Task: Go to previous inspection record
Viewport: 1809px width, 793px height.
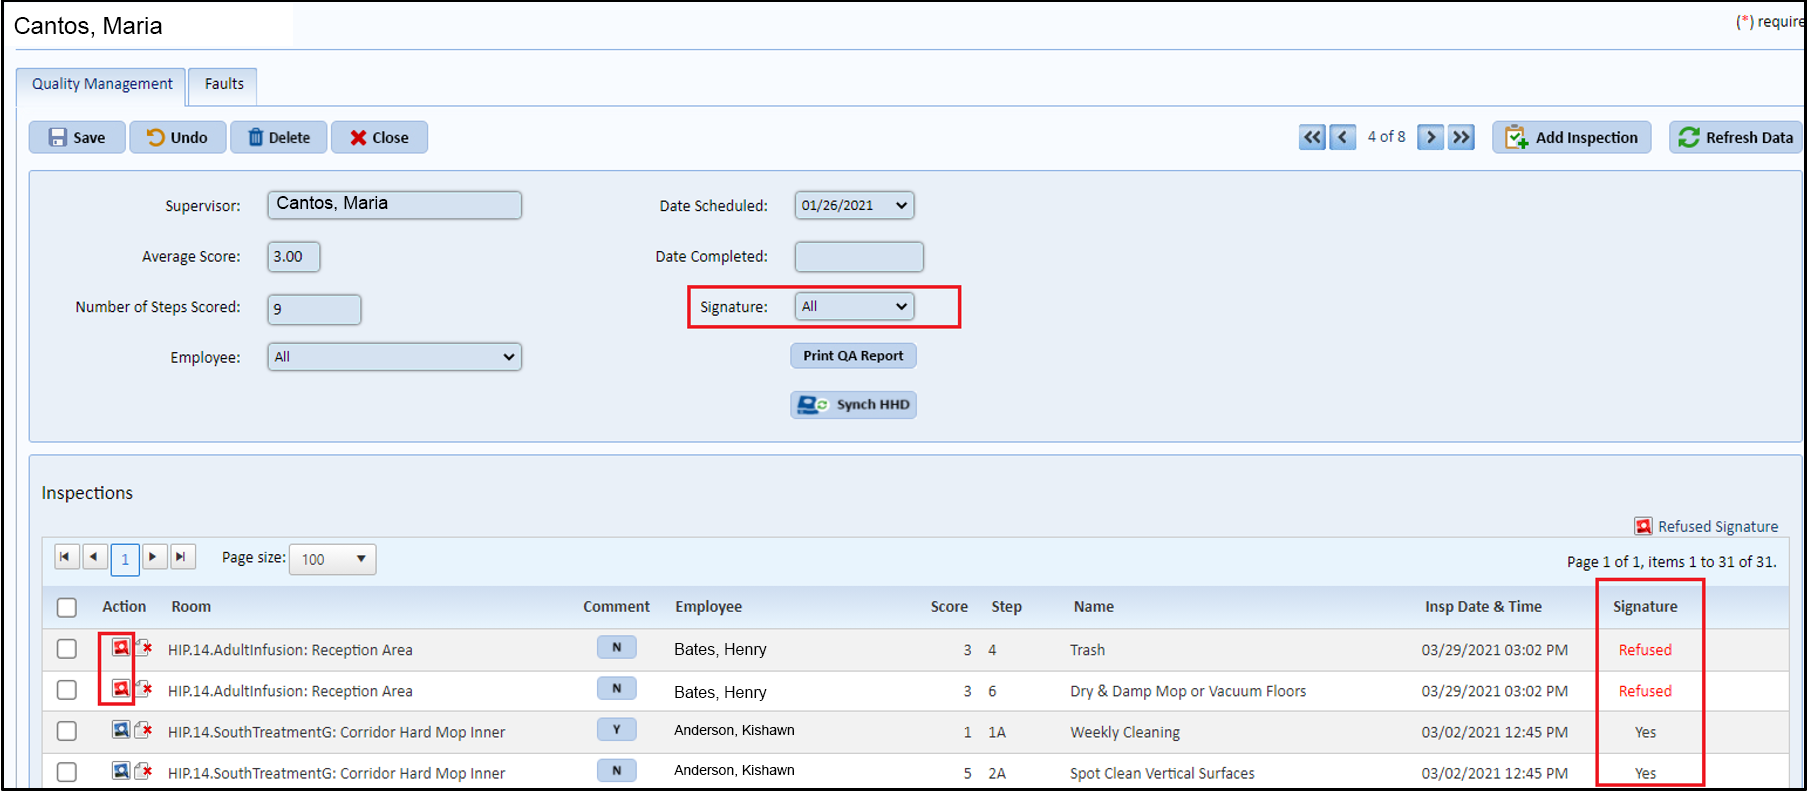Action: tap(1343, 137)
